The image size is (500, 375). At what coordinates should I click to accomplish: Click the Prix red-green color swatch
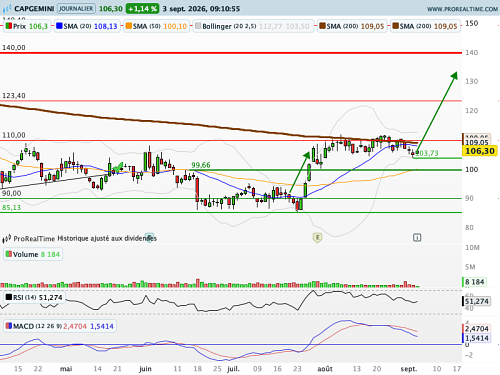click(x=9, y=26)
